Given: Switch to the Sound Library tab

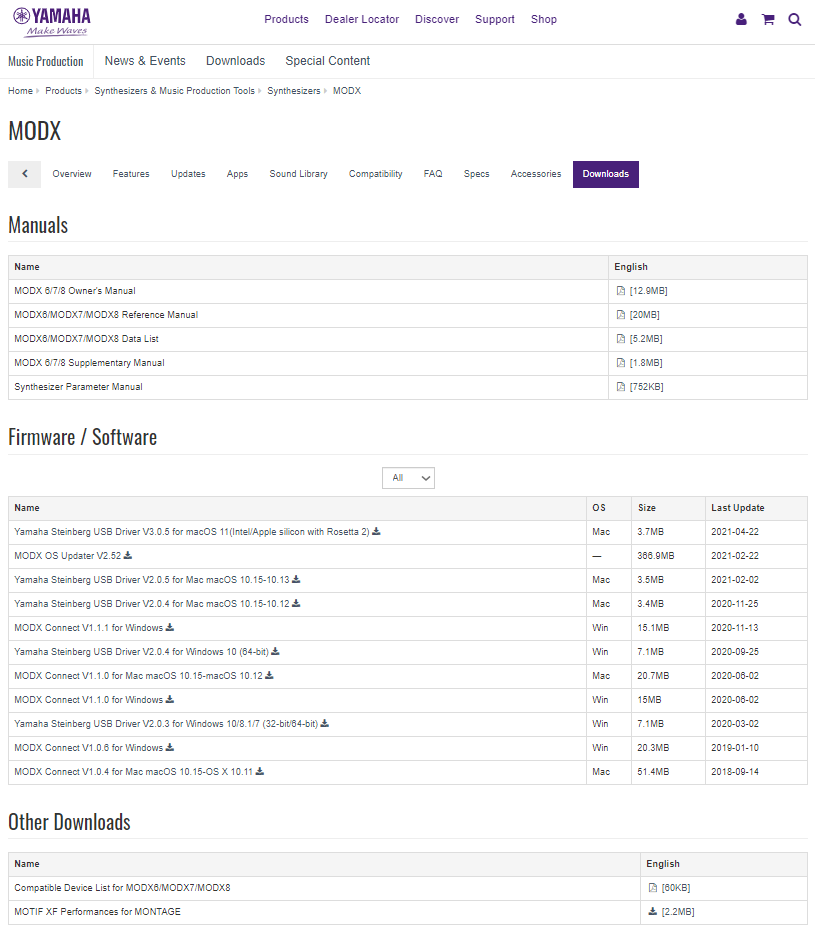Looking at the screenshot, I should tap(298, 174).
